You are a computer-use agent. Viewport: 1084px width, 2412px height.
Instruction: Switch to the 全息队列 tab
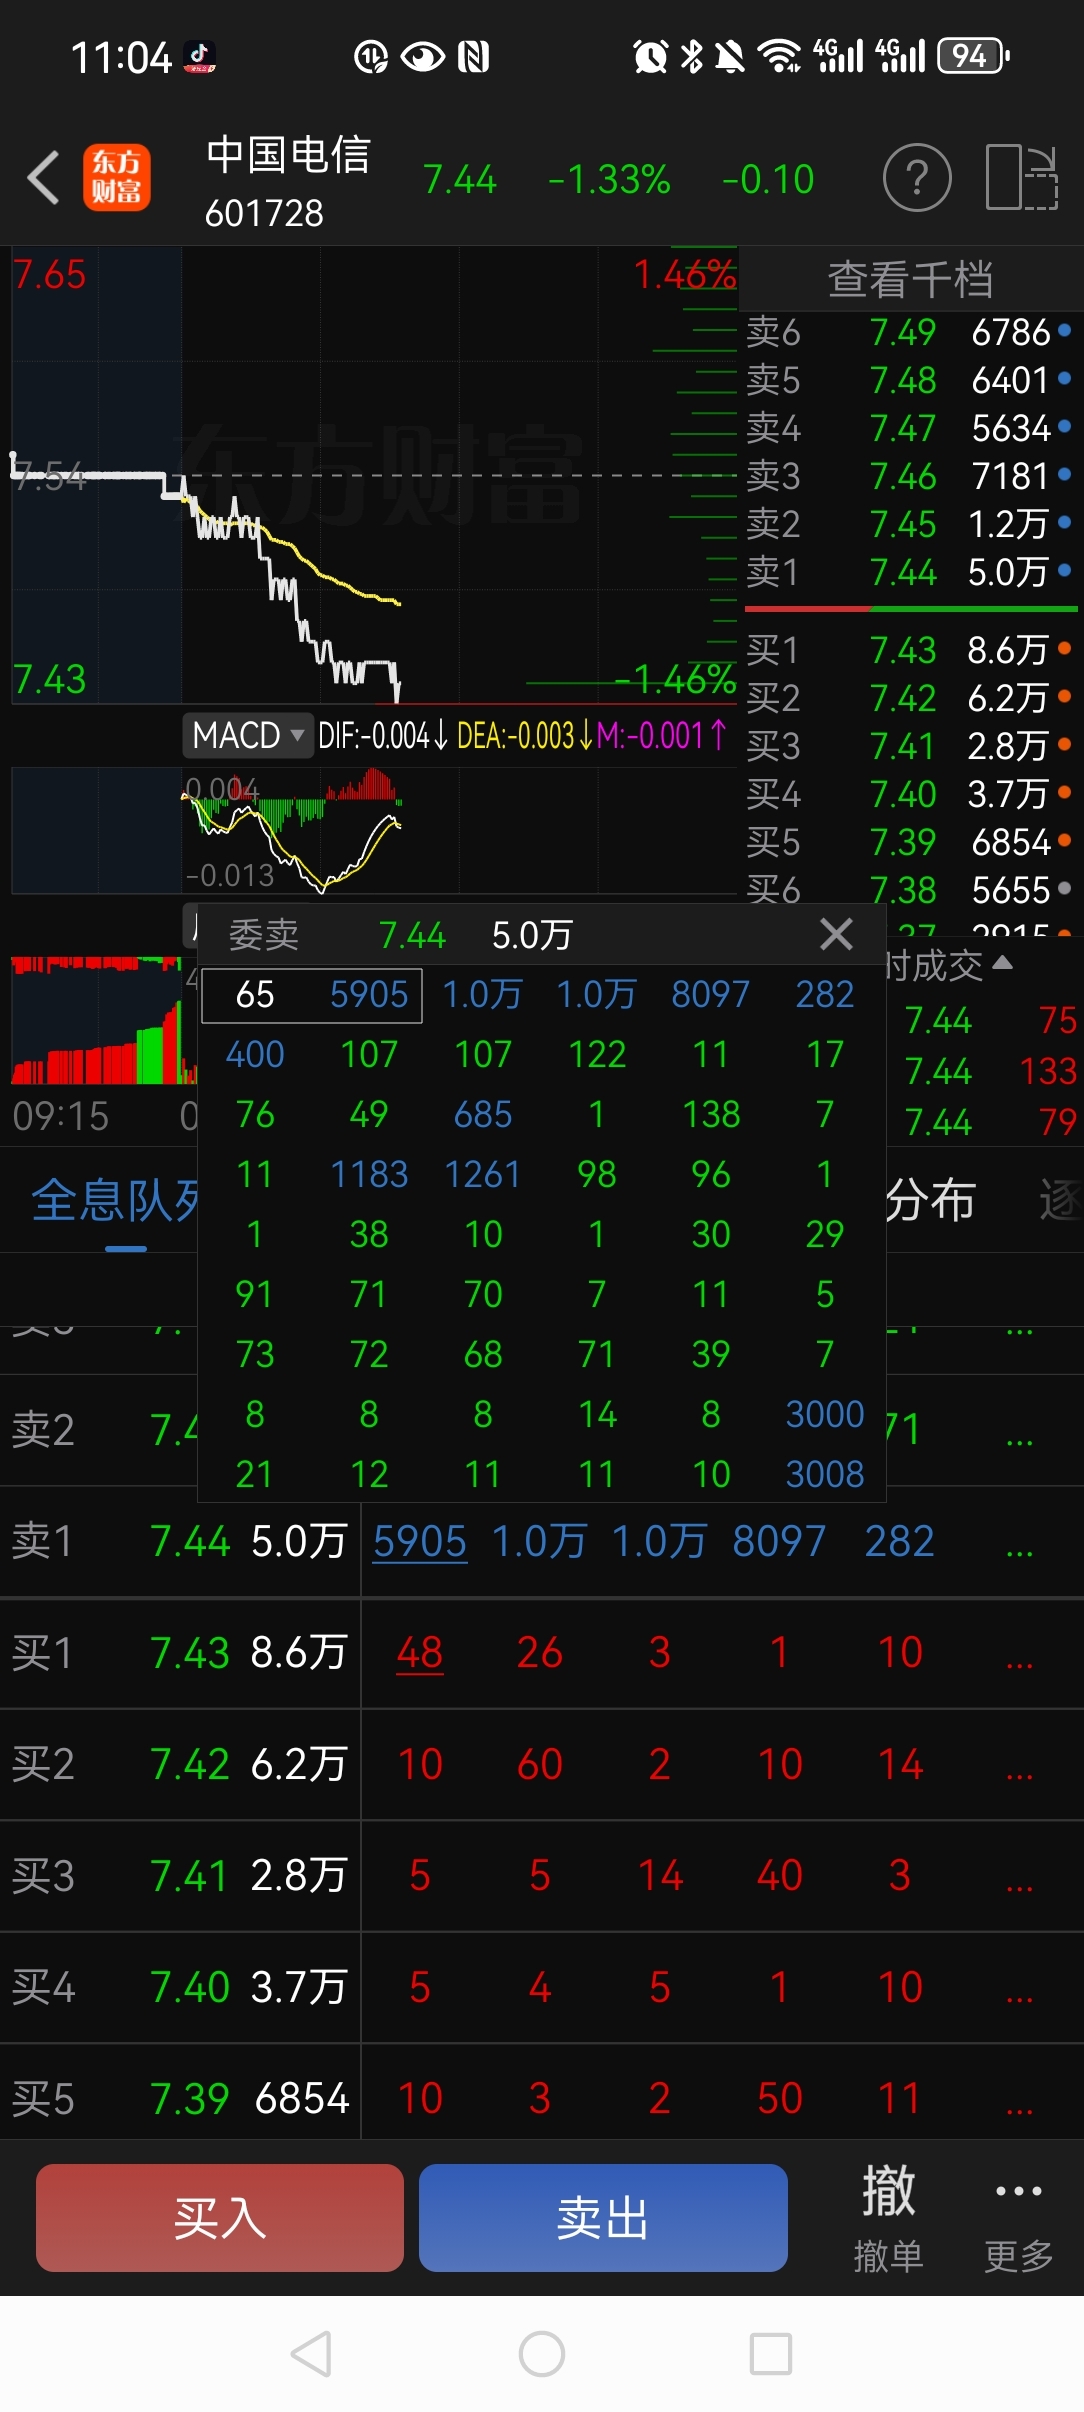115,1201
